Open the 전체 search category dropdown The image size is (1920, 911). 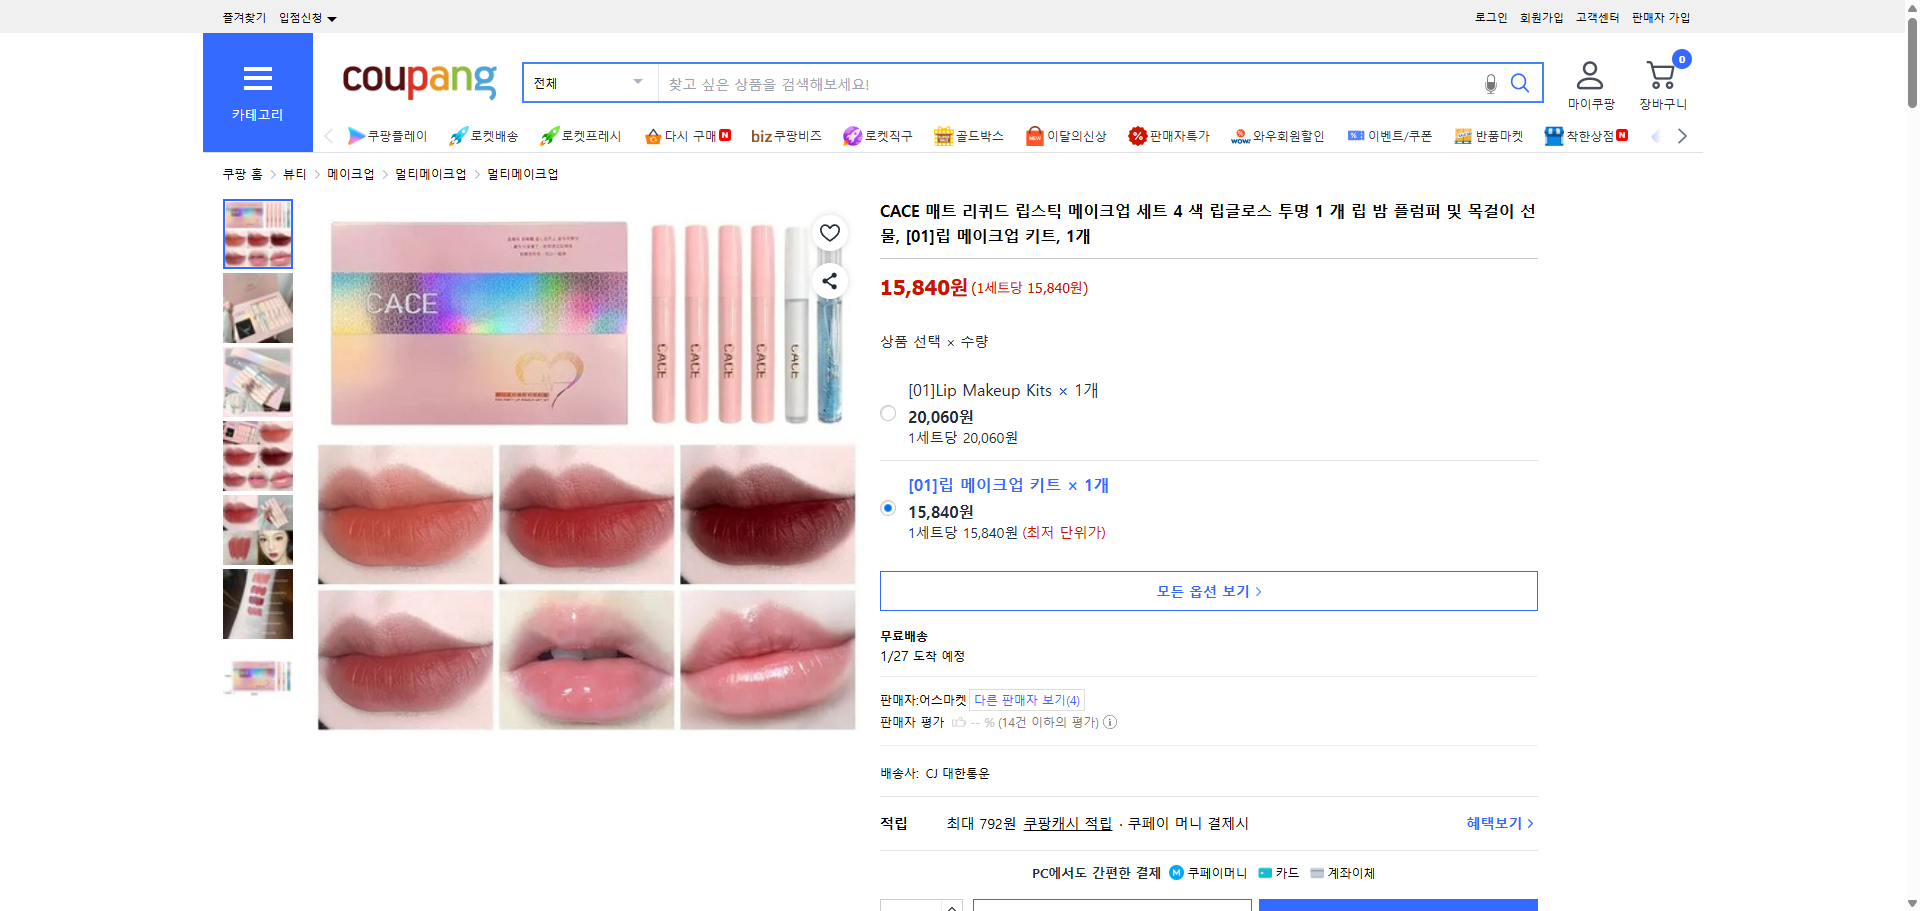click(589, 83)
